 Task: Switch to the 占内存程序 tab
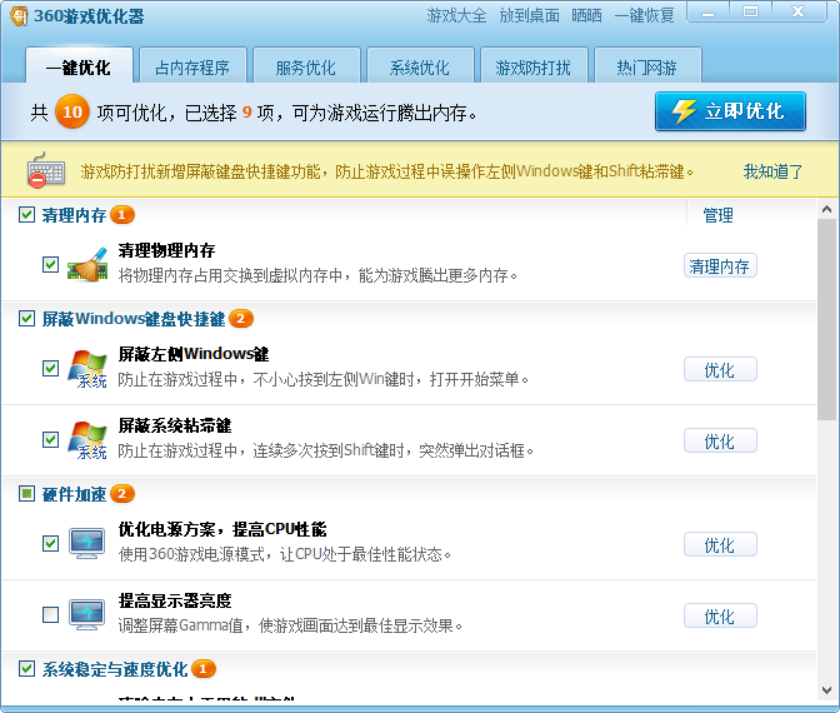(192, 68)
